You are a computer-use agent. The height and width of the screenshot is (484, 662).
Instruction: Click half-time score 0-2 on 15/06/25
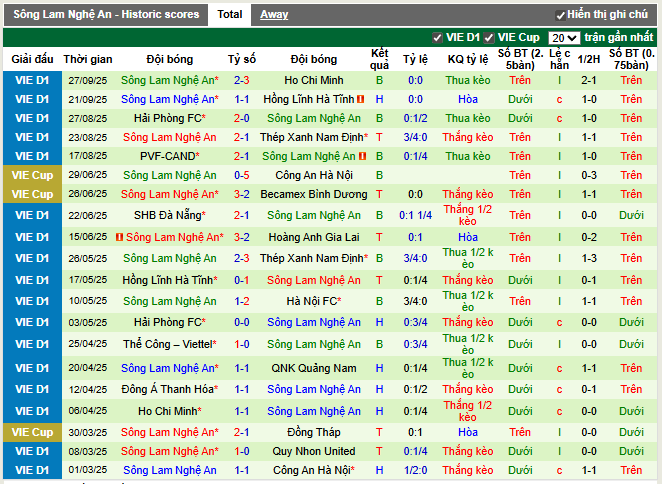[589, 237]
